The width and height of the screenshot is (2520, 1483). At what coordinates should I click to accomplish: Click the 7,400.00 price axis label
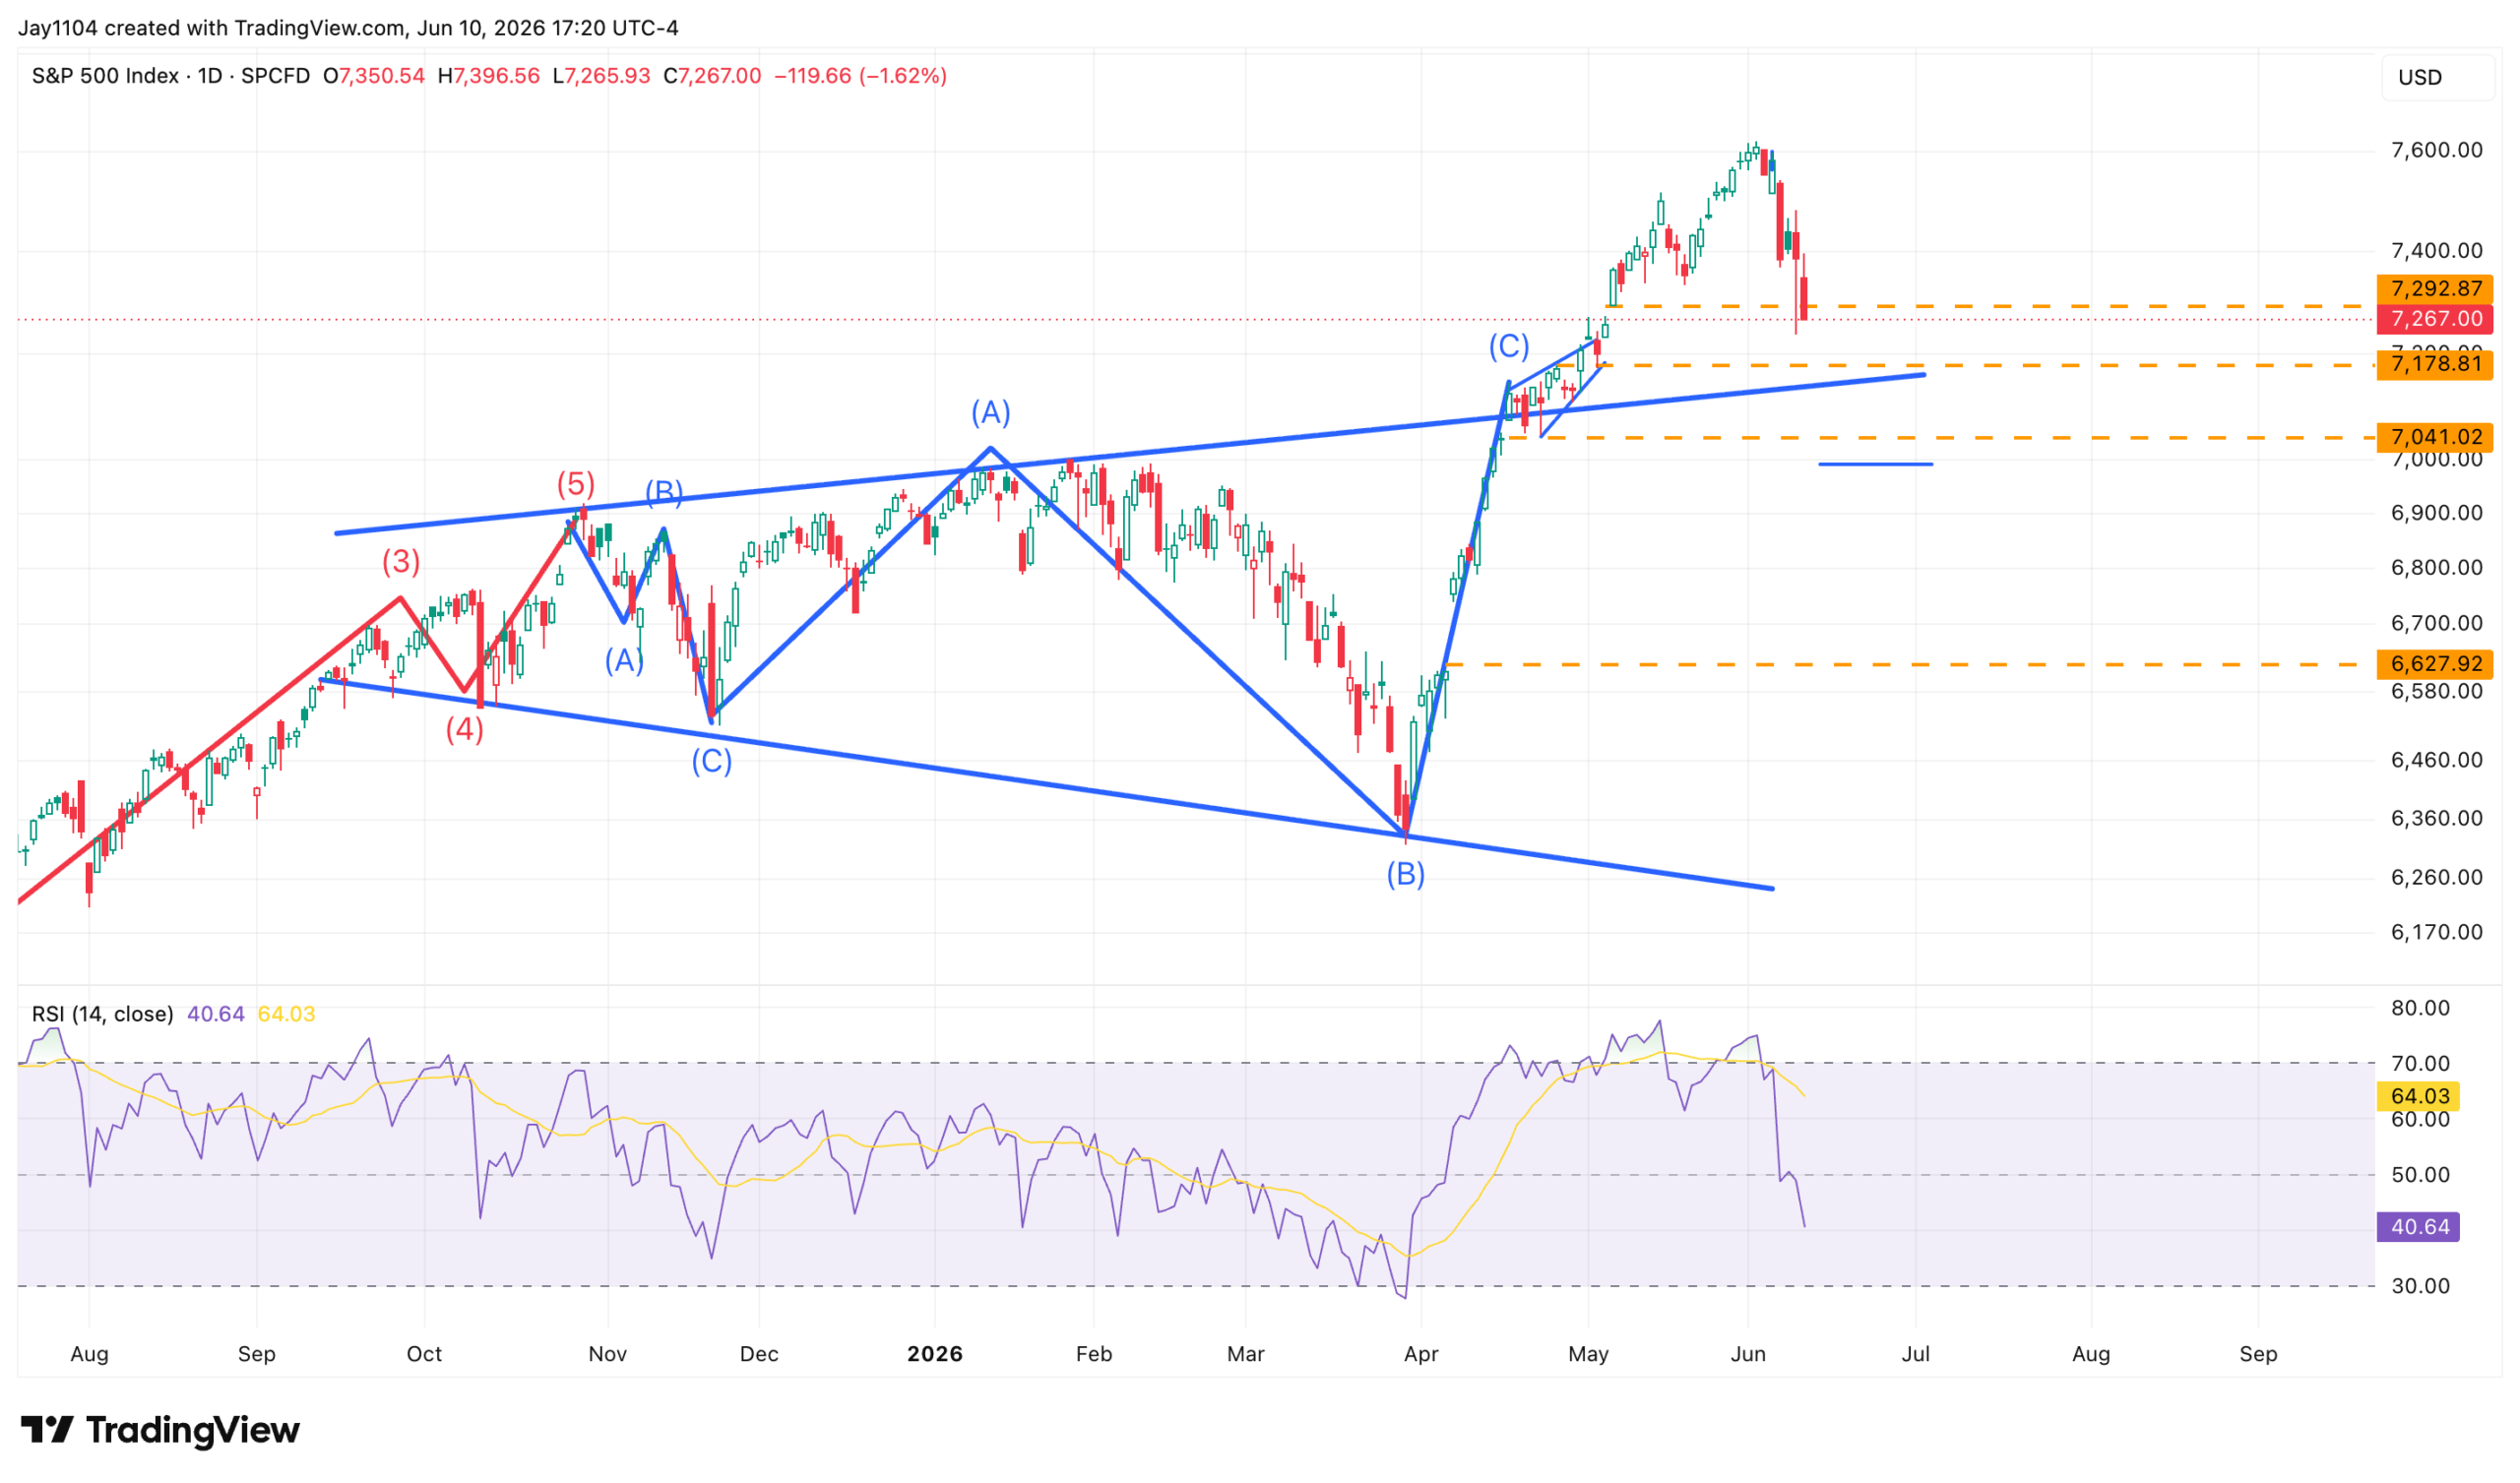click(2436, 251)
